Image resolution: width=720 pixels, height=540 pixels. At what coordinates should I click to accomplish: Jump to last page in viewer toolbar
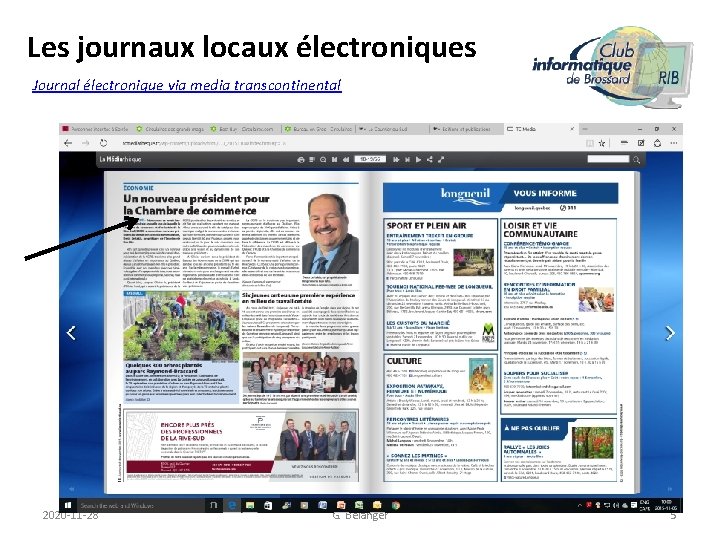pos(407,159)
